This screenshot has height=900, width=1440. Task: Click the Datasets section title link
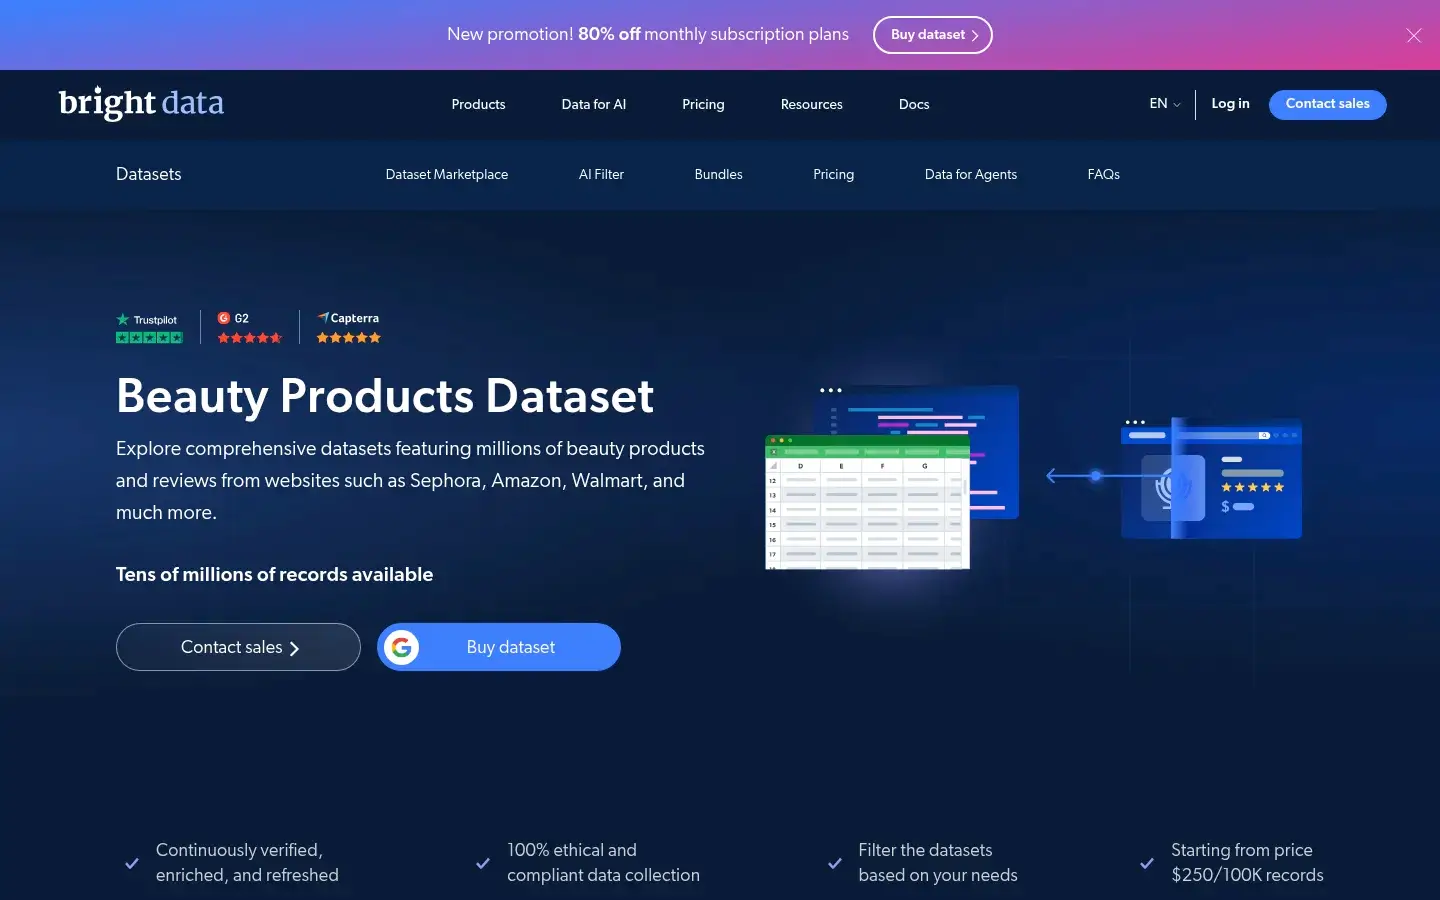[x=148, y=174]
